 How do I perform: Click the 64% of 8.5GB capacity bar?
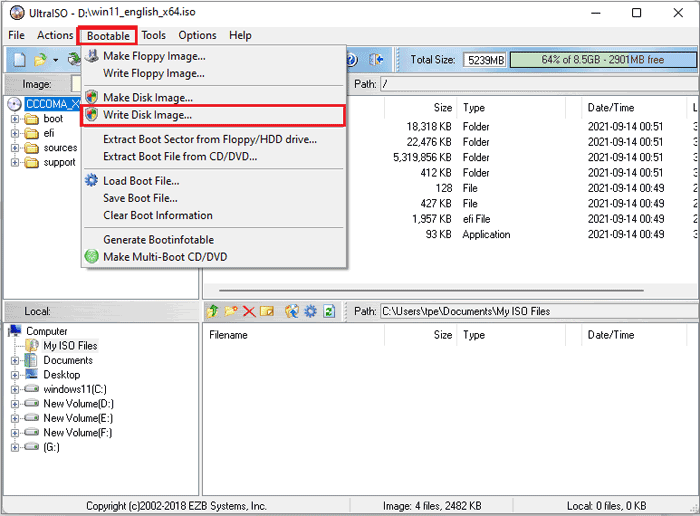(603, 60)
